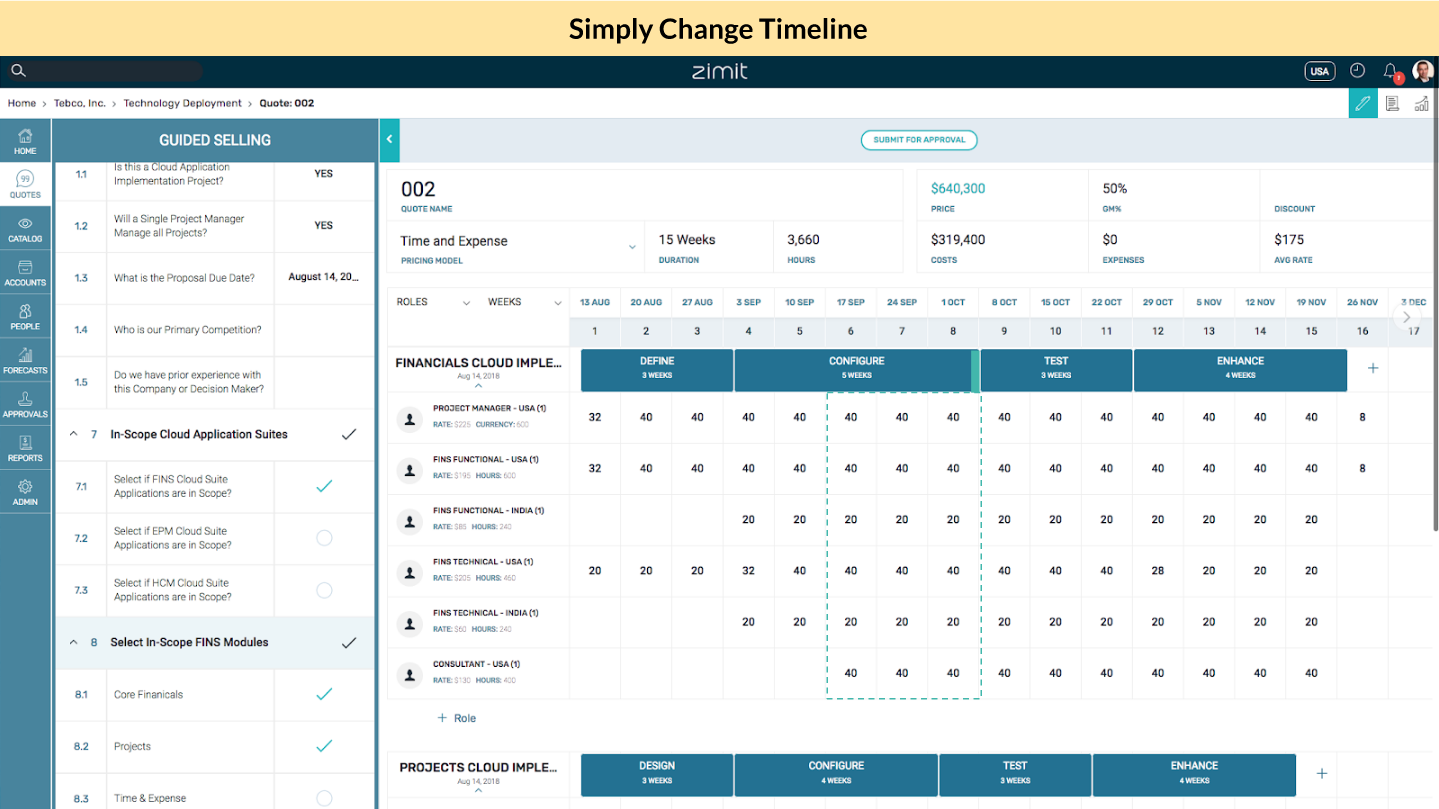Open the notifications bell
The width and height of the screenshot is (1439, 809).
1390,71
